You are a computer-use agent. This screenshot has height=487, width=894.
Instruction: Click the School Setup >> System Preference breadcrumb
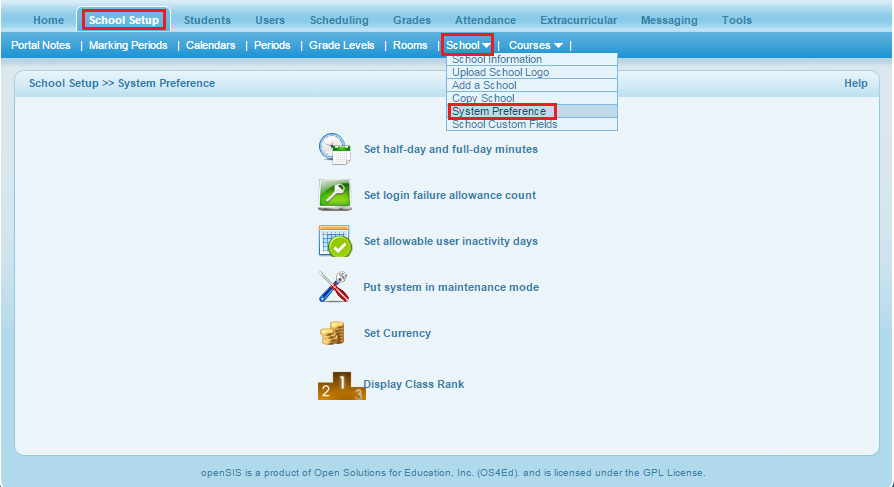tap(122, 83)
